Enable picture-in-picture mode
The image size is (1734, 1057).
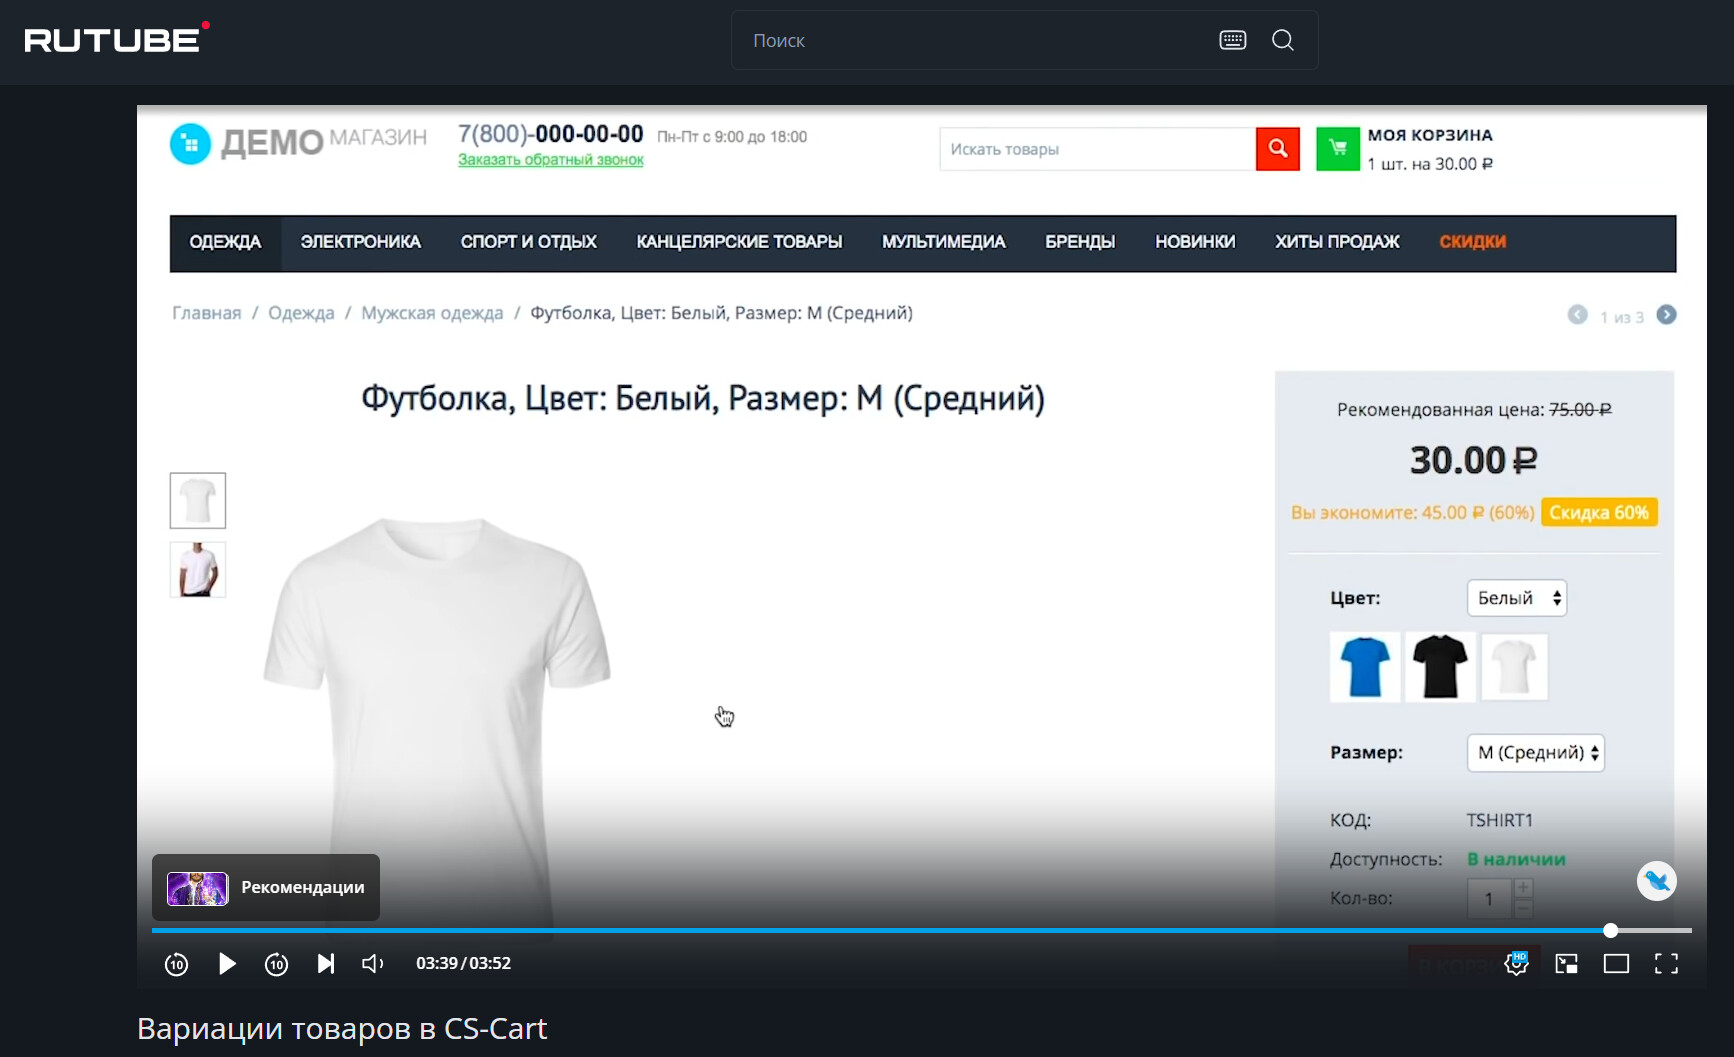[x=1566, y=963]
